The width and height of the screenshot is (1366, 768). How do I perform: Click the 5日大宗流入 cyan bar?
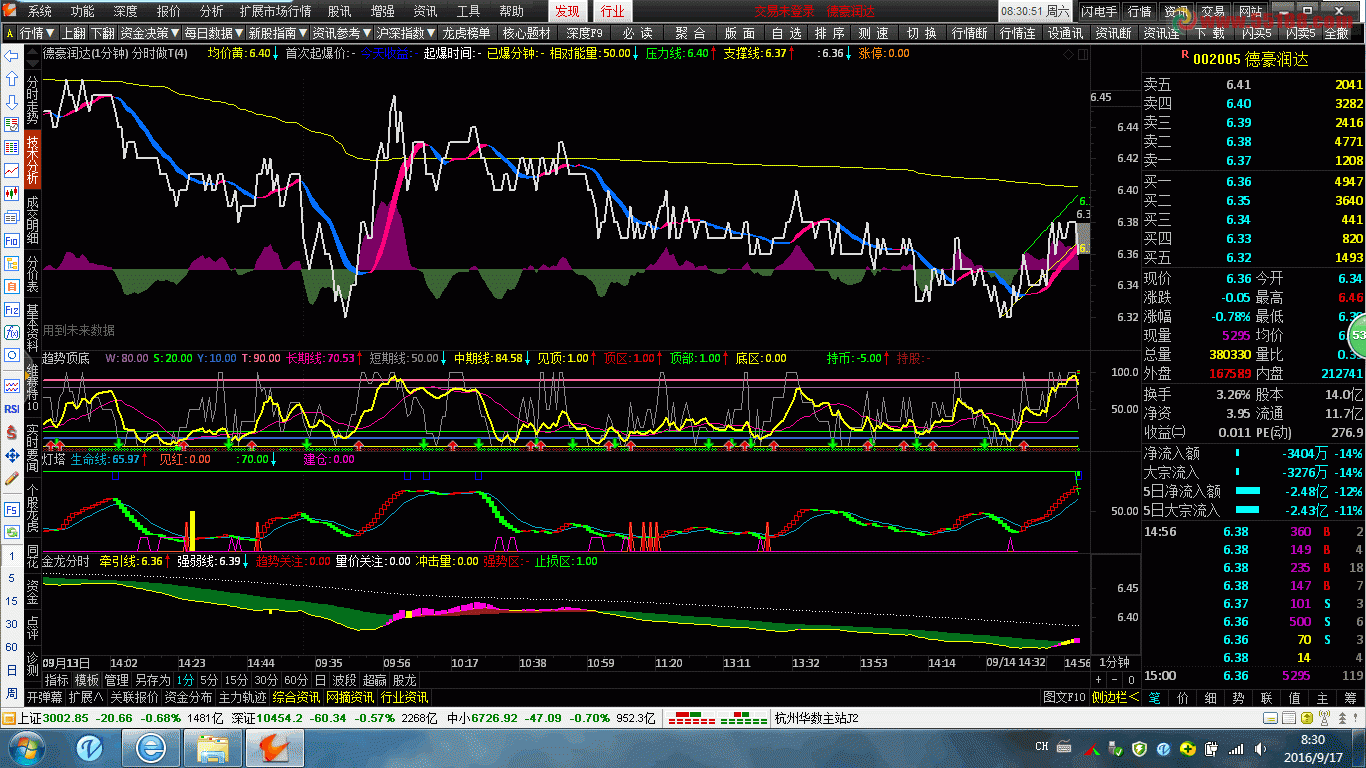(1248, 510)
